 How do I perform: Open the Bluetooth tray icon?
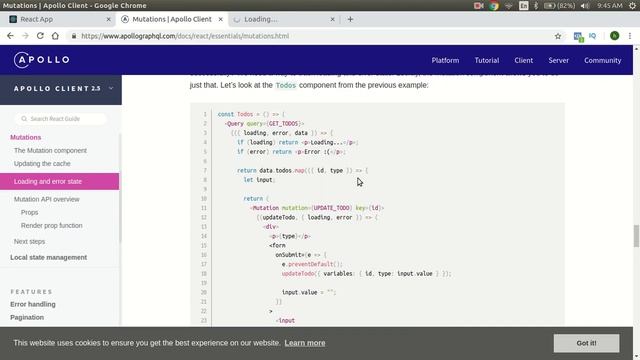[536, 6]
